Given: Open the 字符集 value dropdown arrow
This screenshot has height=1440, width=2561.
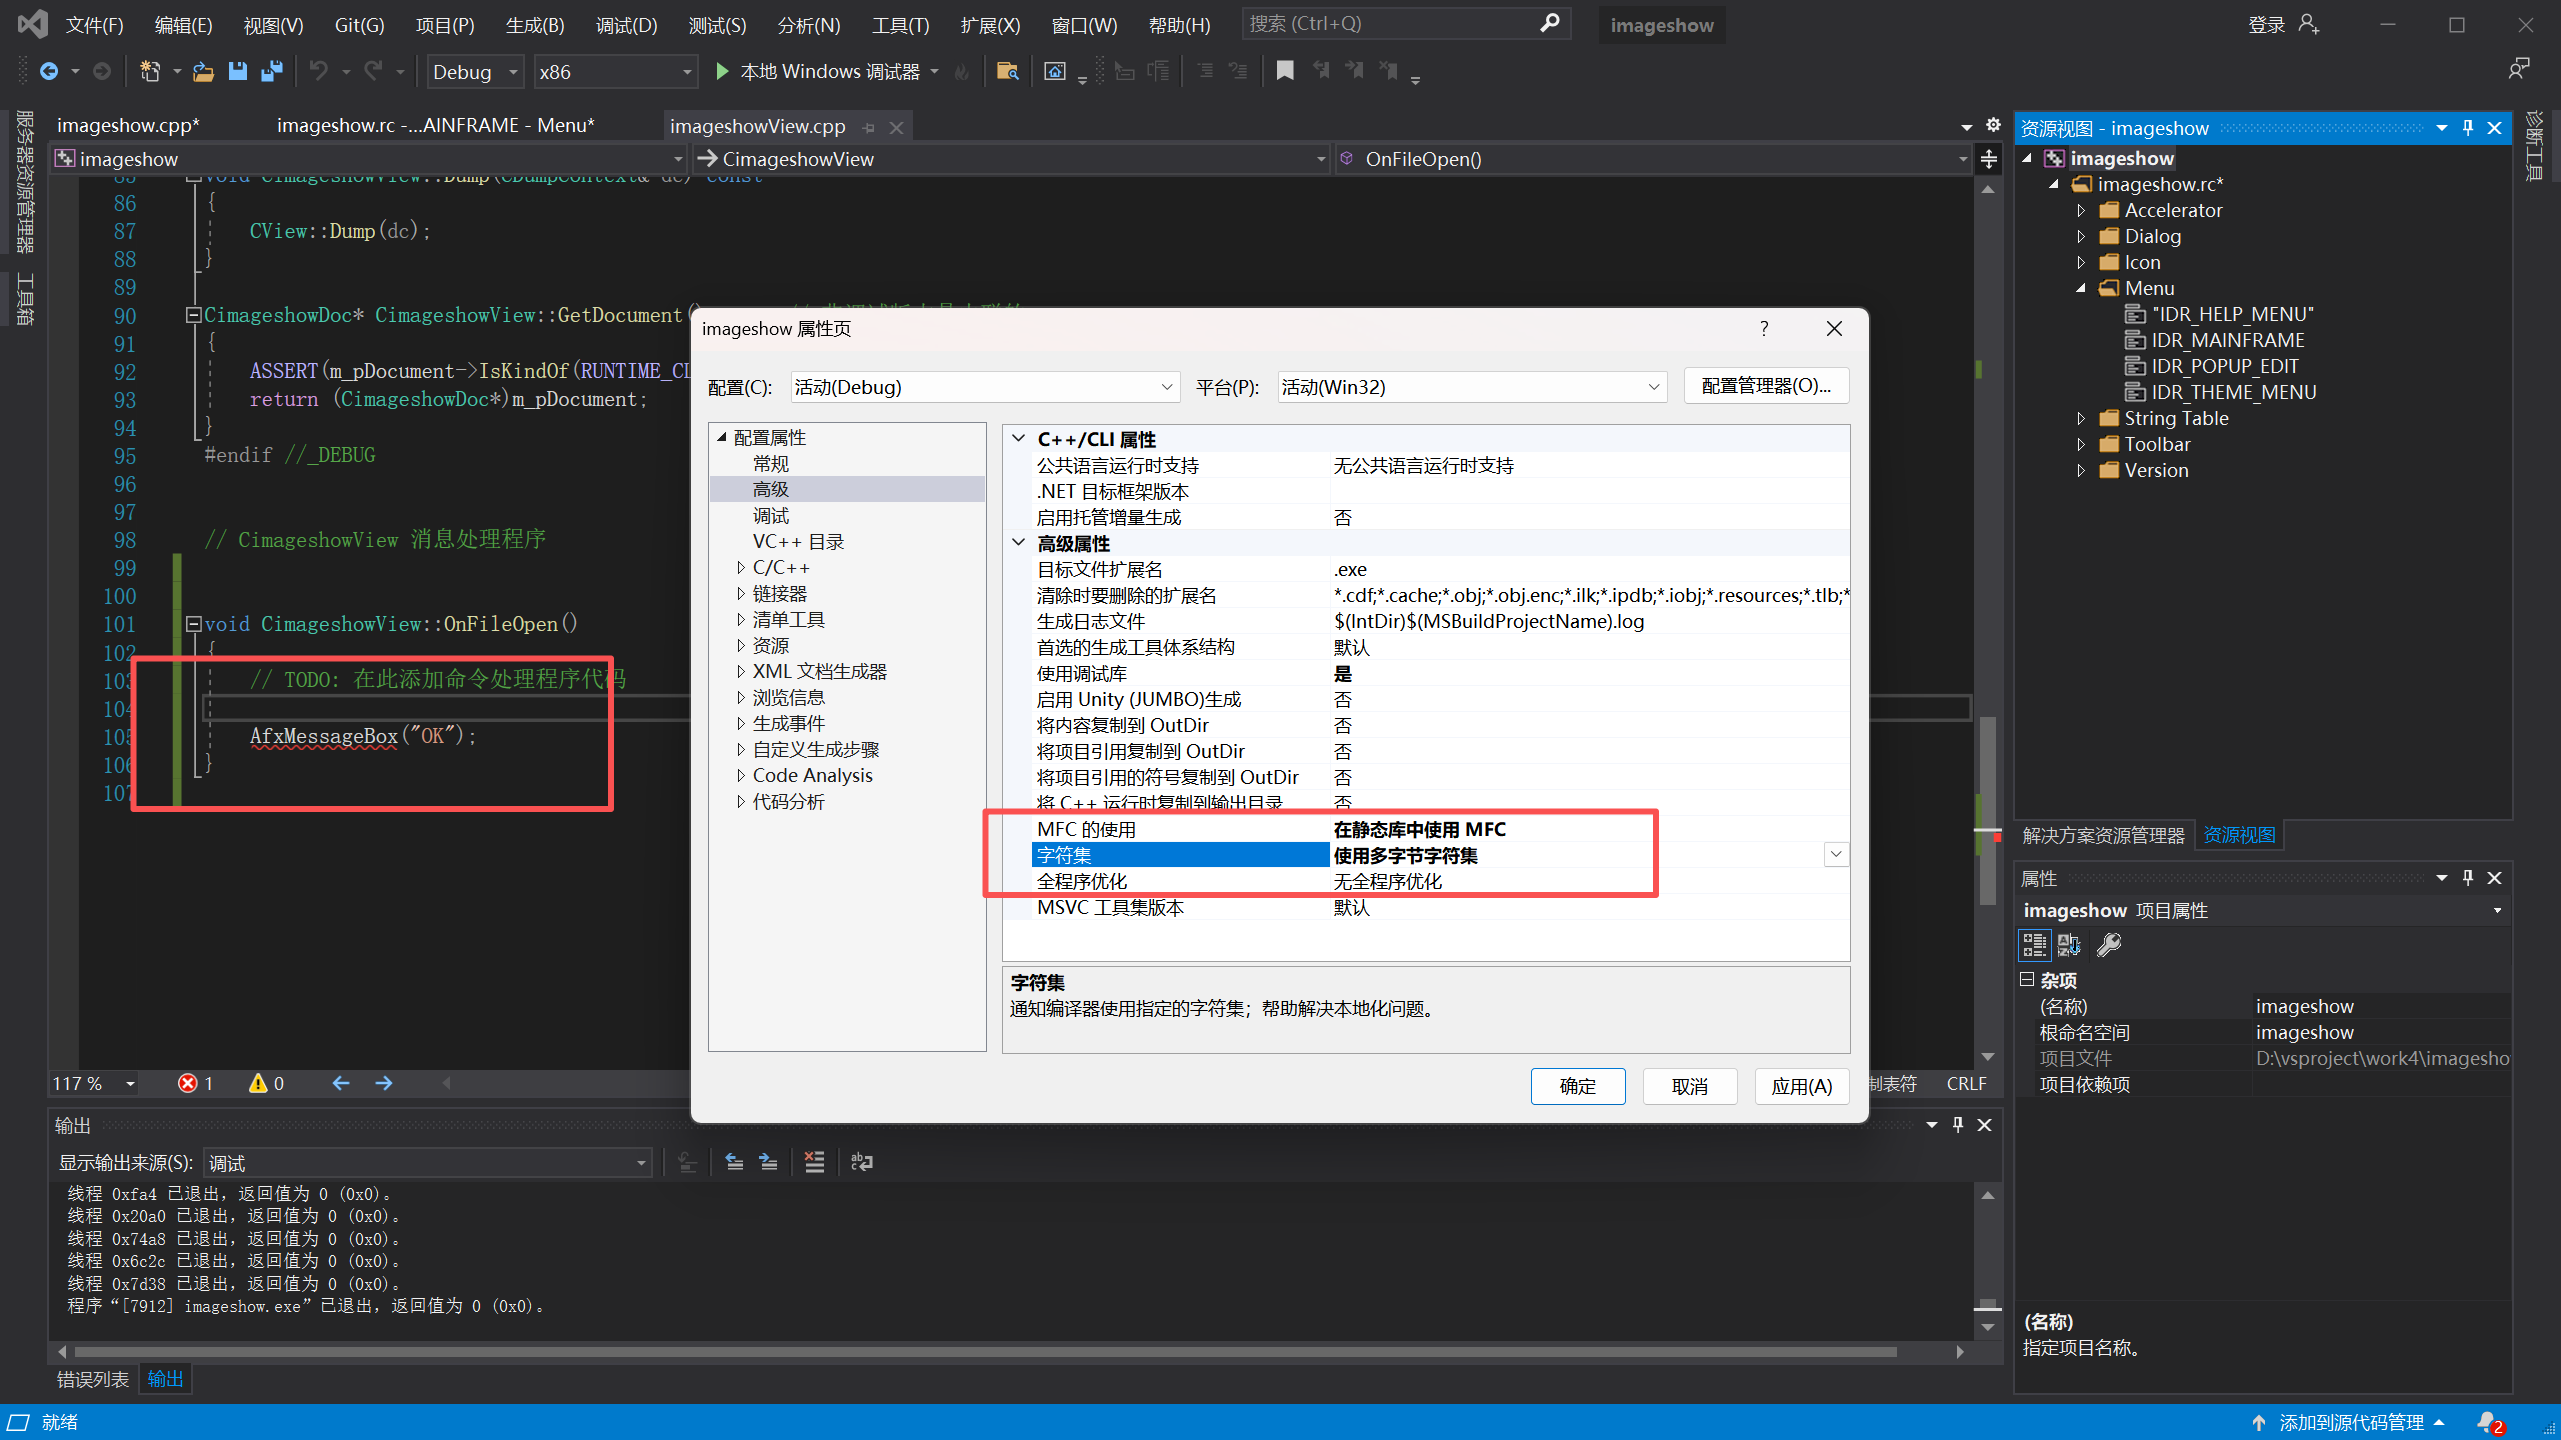Looking at the screenshot, I should 1836,855.
